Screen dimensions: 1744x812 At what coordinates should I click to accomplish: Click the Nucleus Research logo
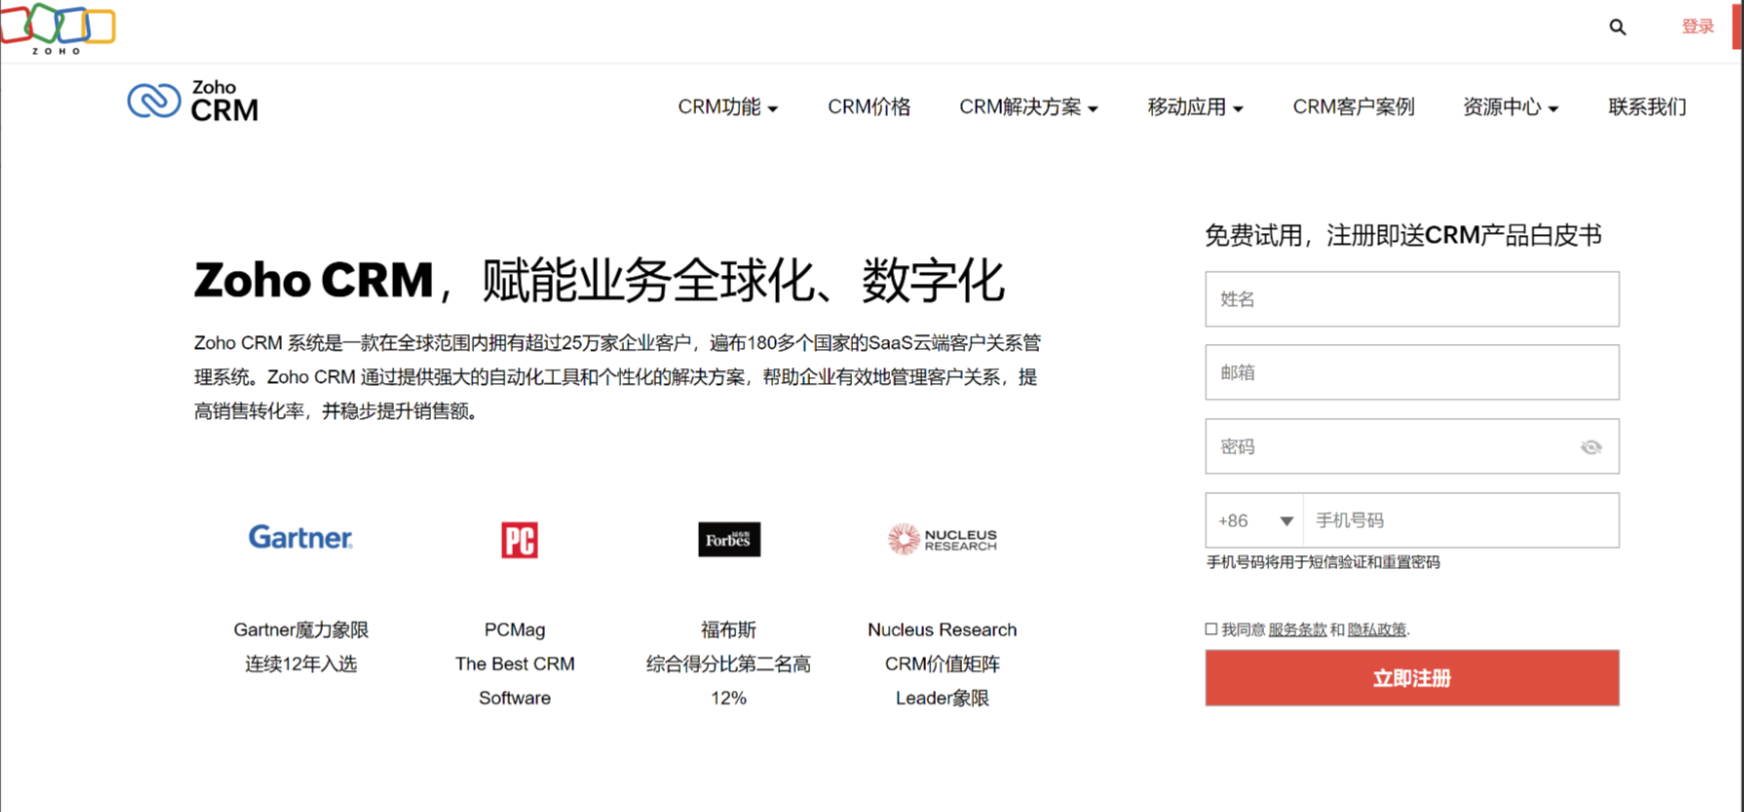(942, 540)
